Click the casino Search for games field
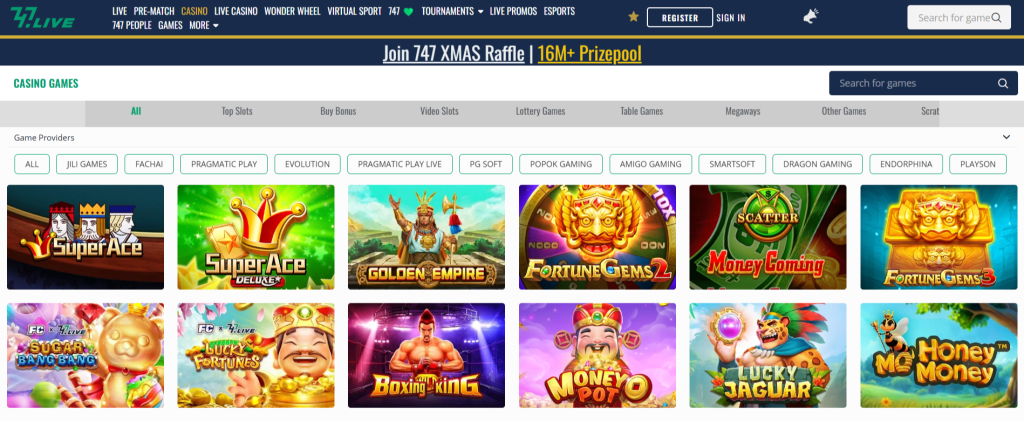Viewport: 1024px width, 421px height. tap(923, 83)
